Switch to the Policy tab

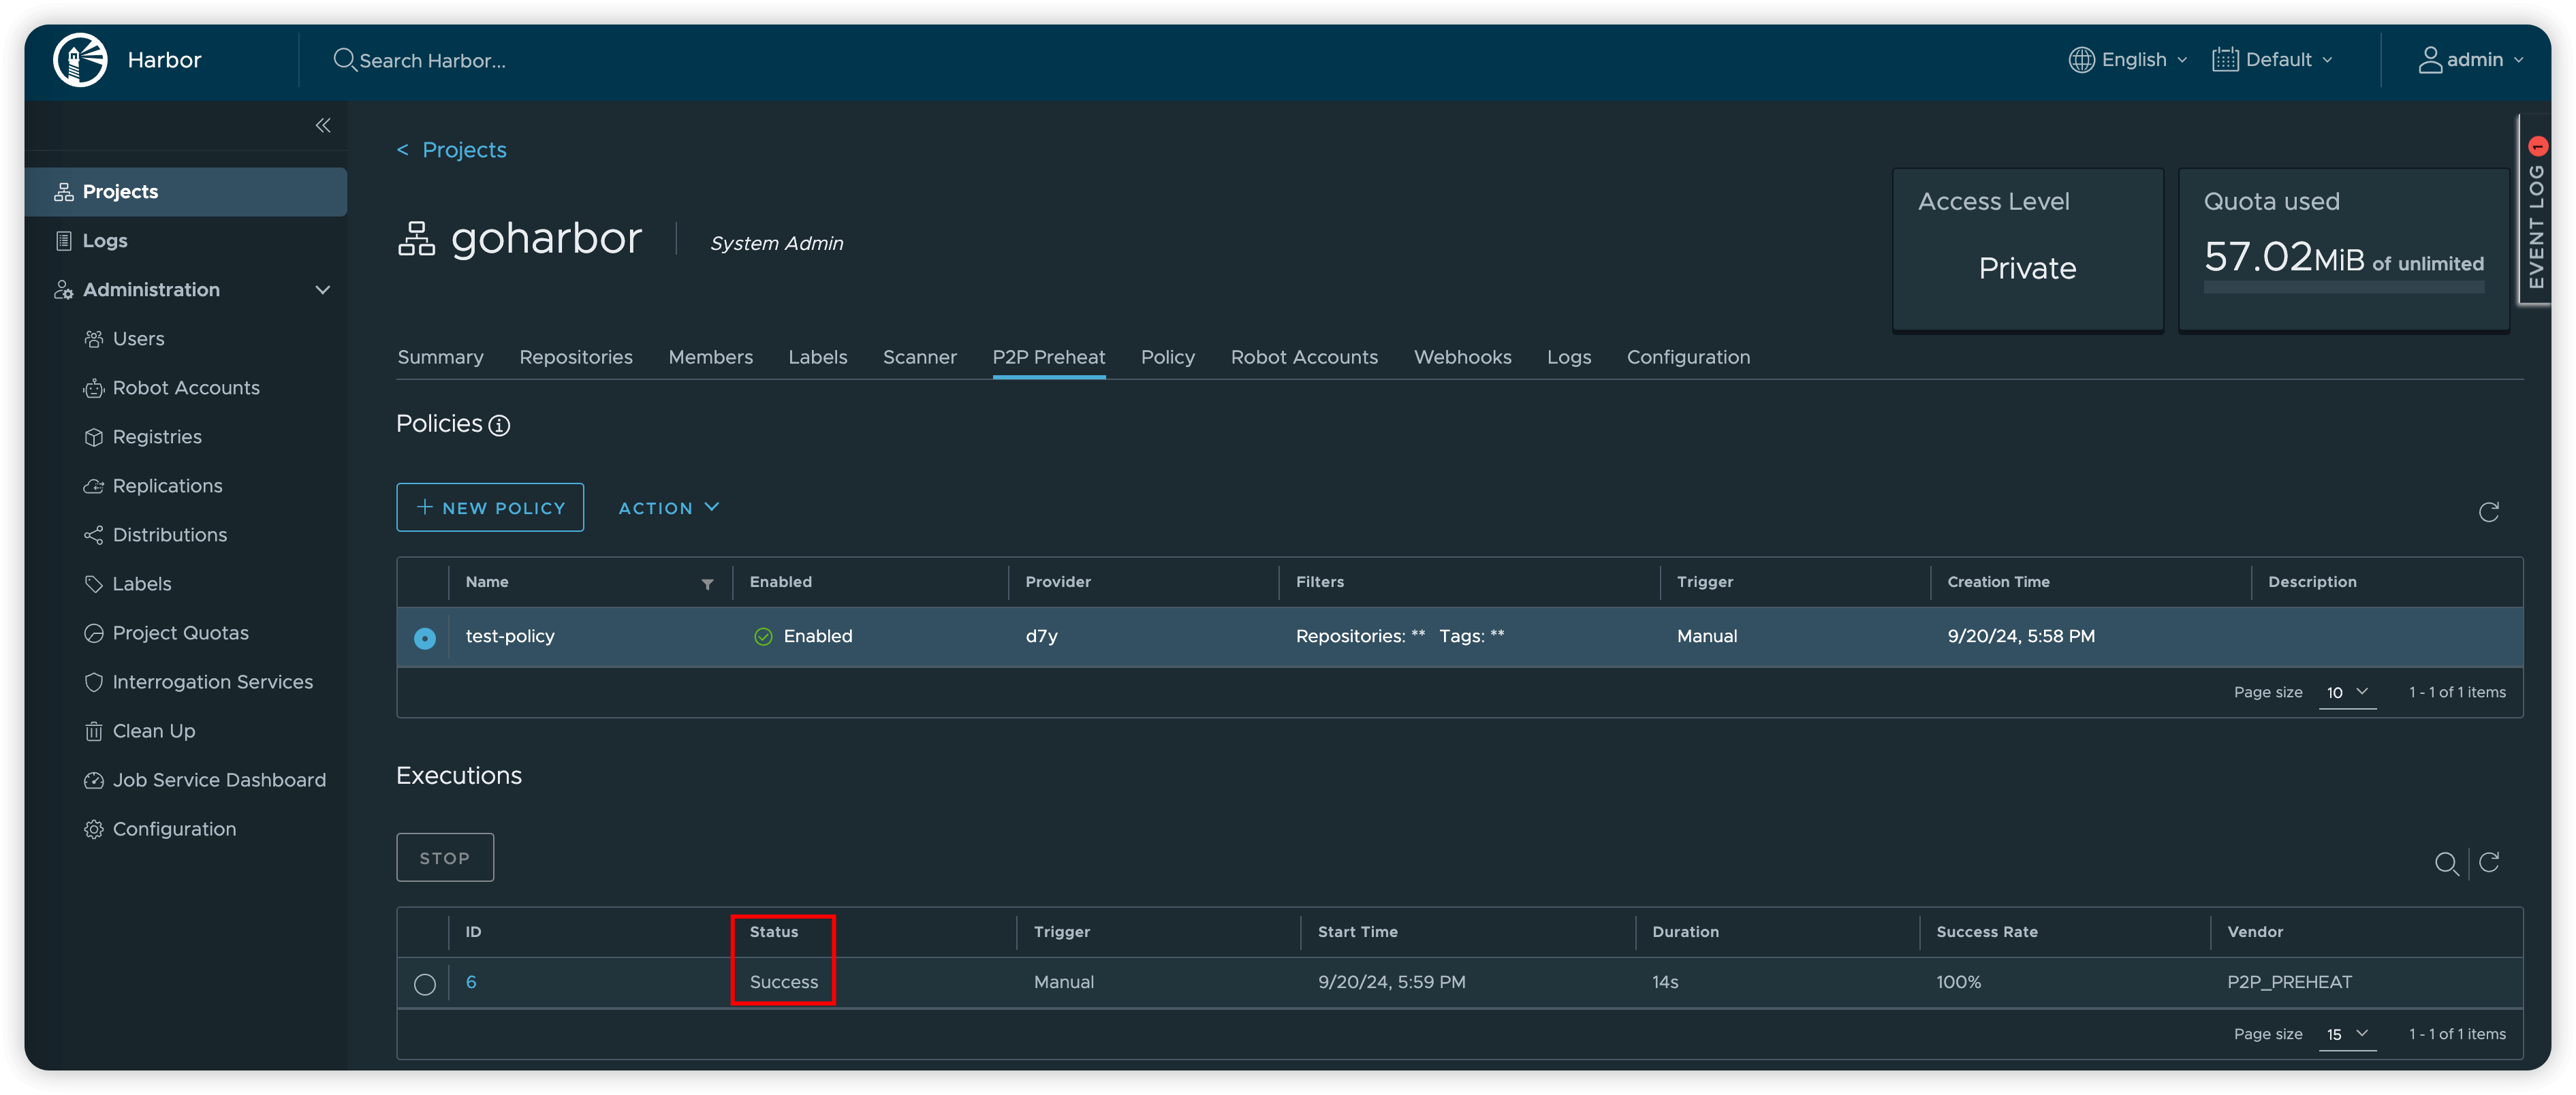[x=1167, y=357]
